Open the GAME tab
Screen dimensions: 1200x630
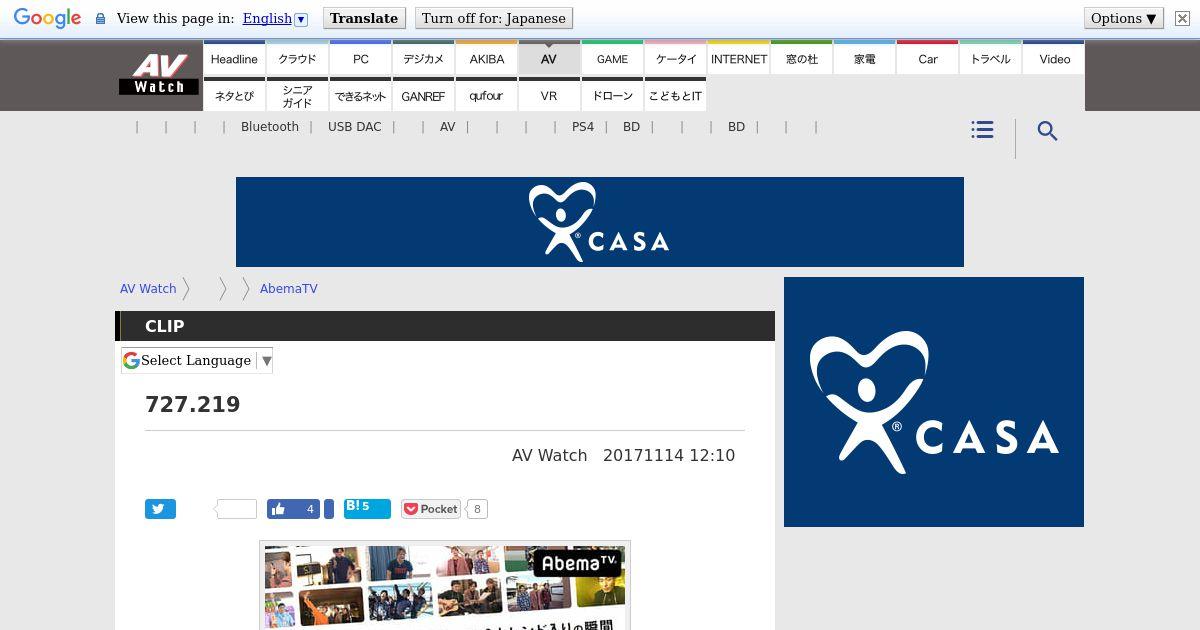pos(612,58)
